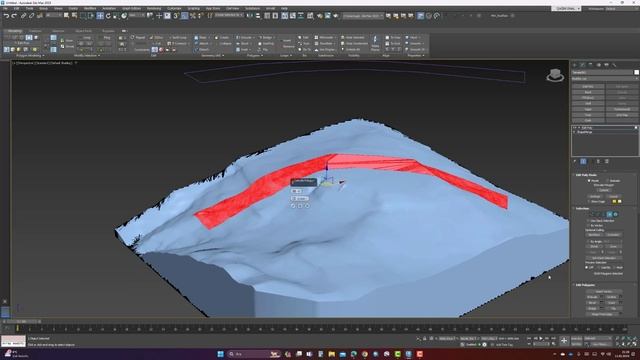The image size is (640, 360).
Task: Open the Modifier List dropdown
Action: [x=605, y=78]
